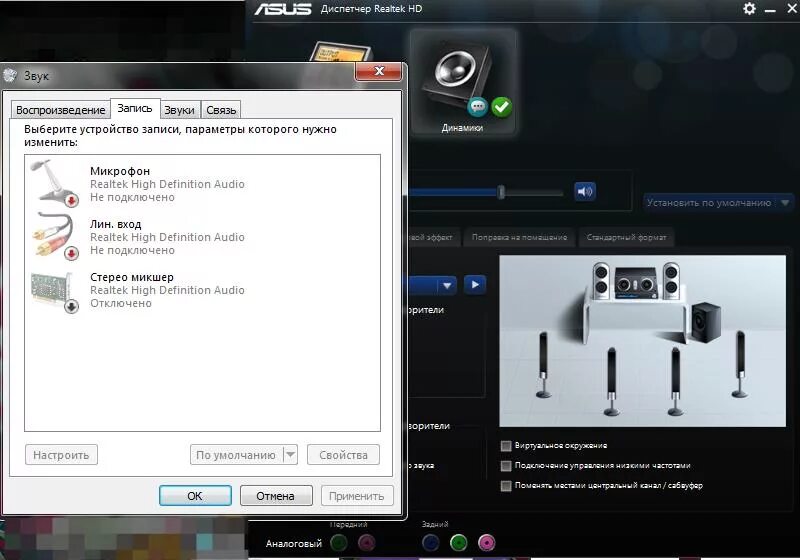This screenshot has width=800, height=560.
Task: Click the Применить button
Action: point(357,495)
